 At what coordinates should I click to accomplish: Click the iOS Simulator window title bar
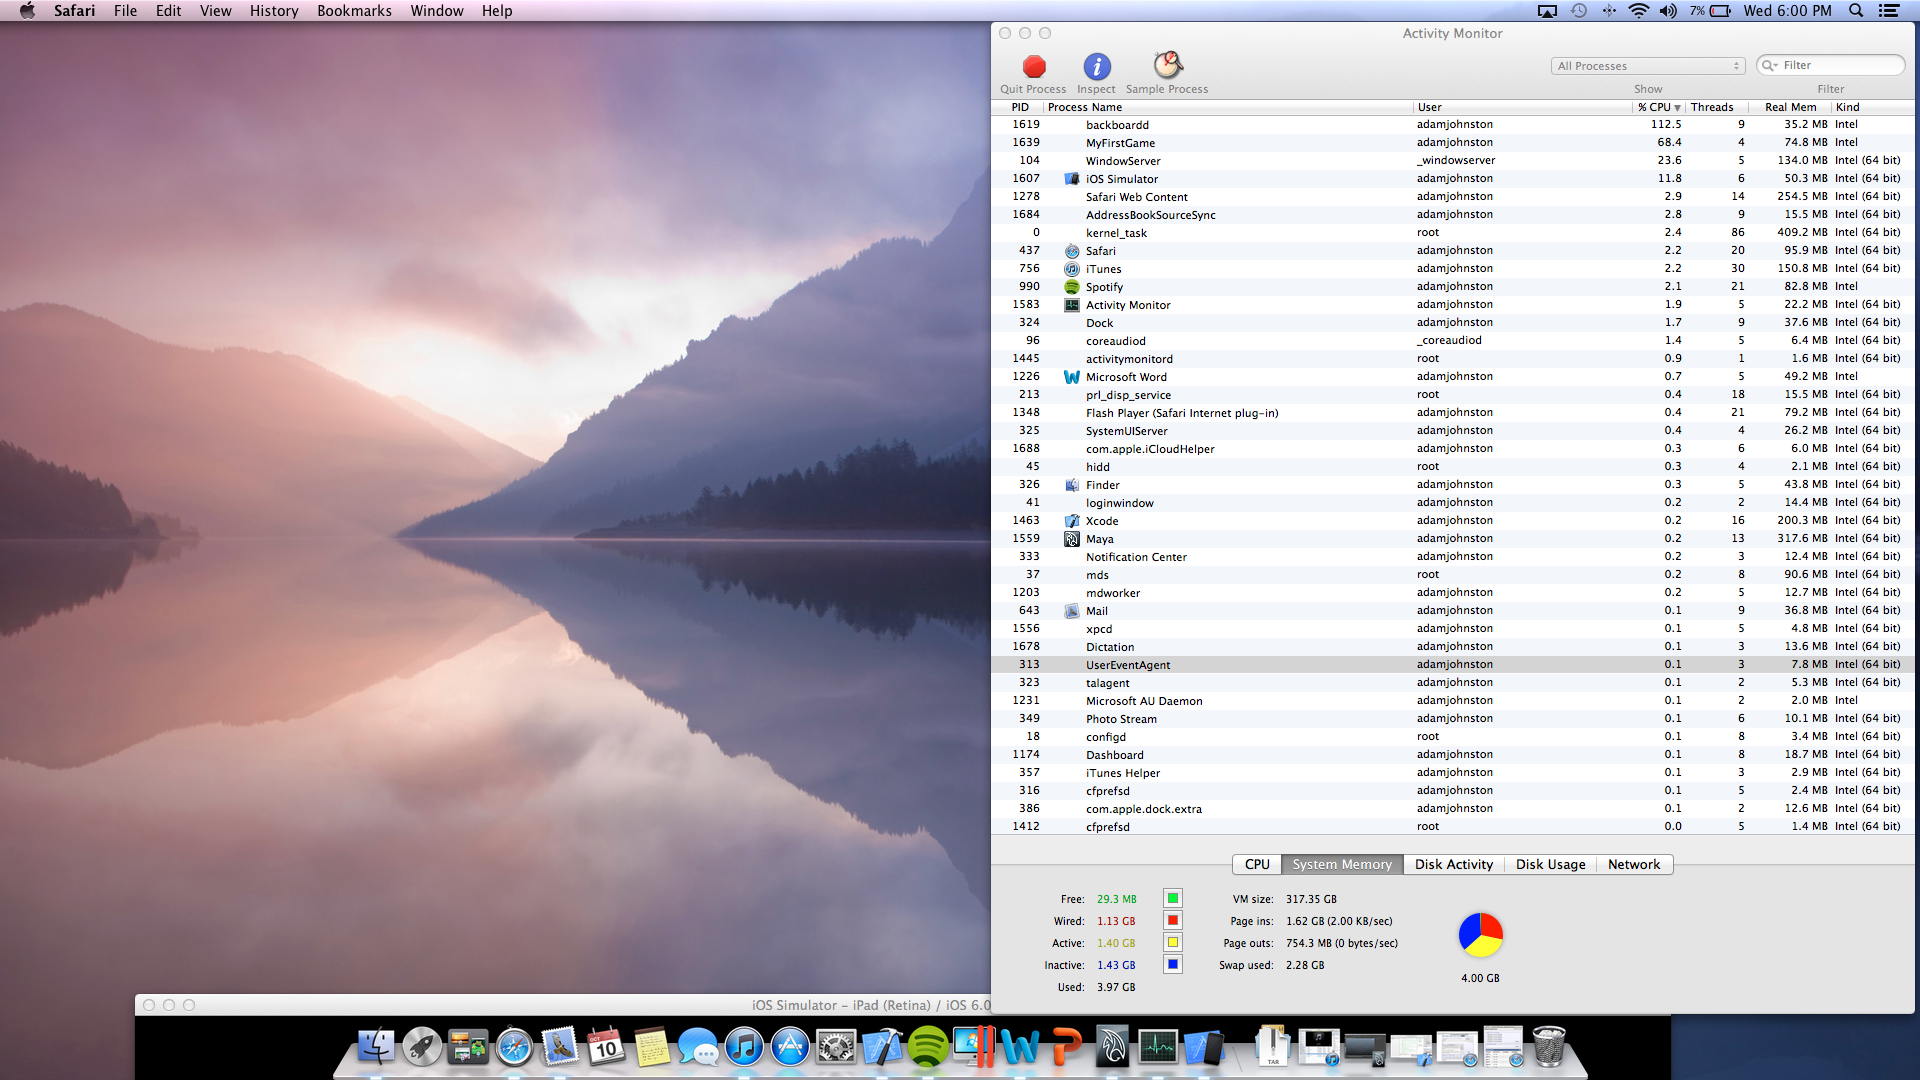pos(563,1005)
